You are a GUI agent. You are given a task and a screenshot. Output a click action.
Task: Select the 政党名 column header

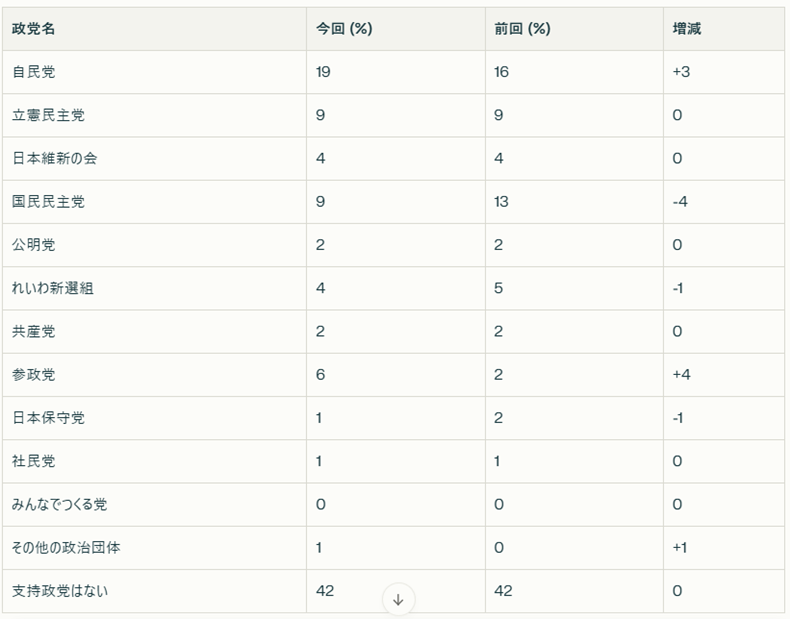[x=154, y=29]
